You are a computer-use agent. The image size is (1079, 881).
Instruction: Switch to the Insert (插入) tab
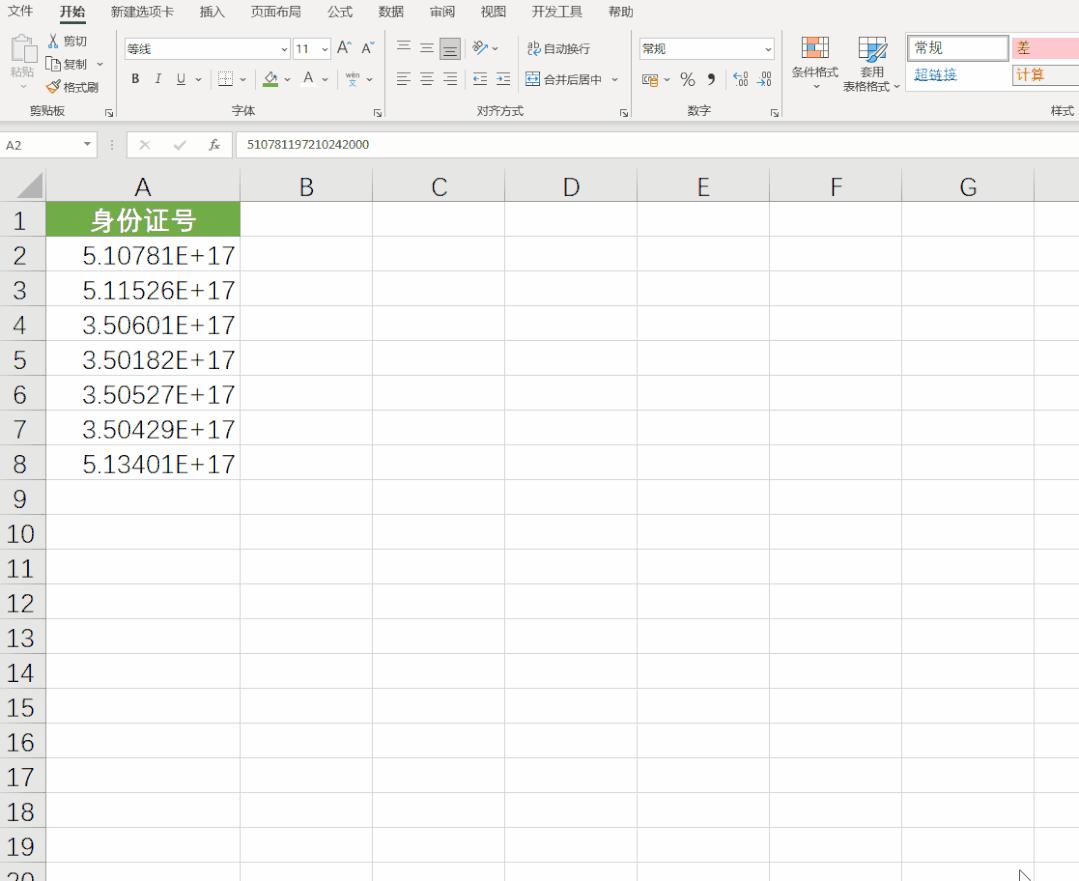(212, 12)
